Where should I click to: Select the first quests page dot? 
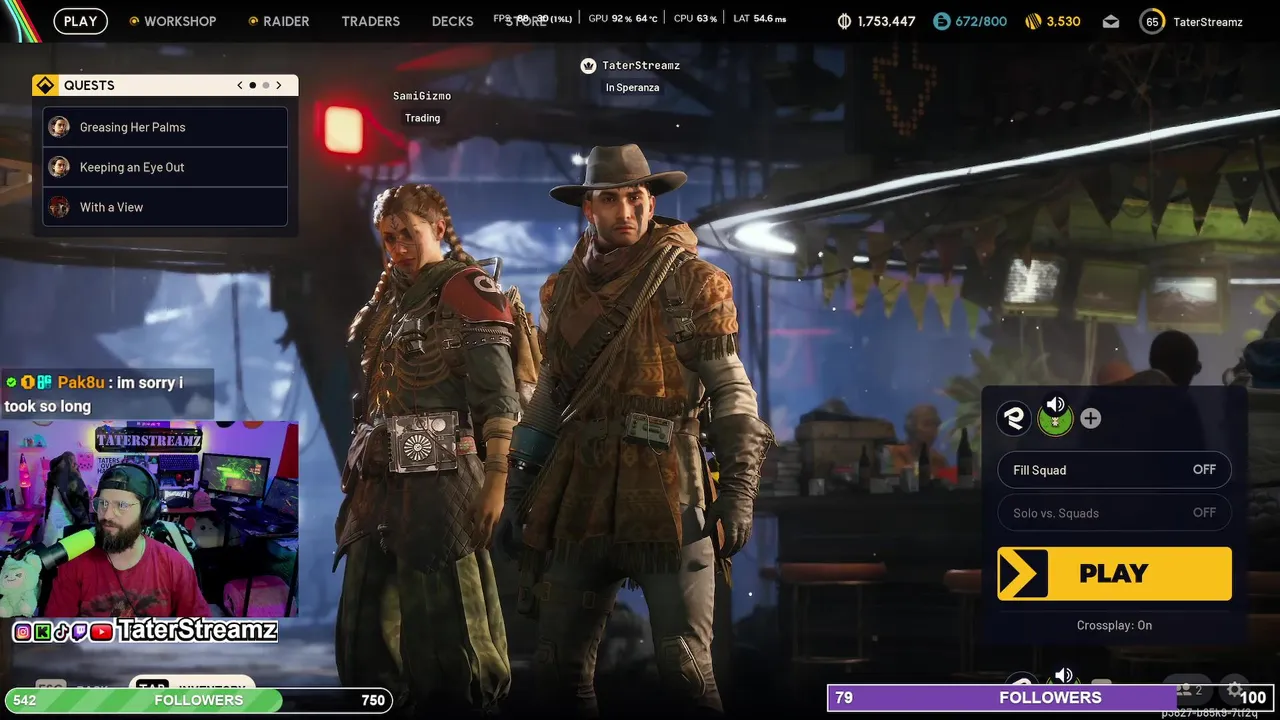pos(253,85)
